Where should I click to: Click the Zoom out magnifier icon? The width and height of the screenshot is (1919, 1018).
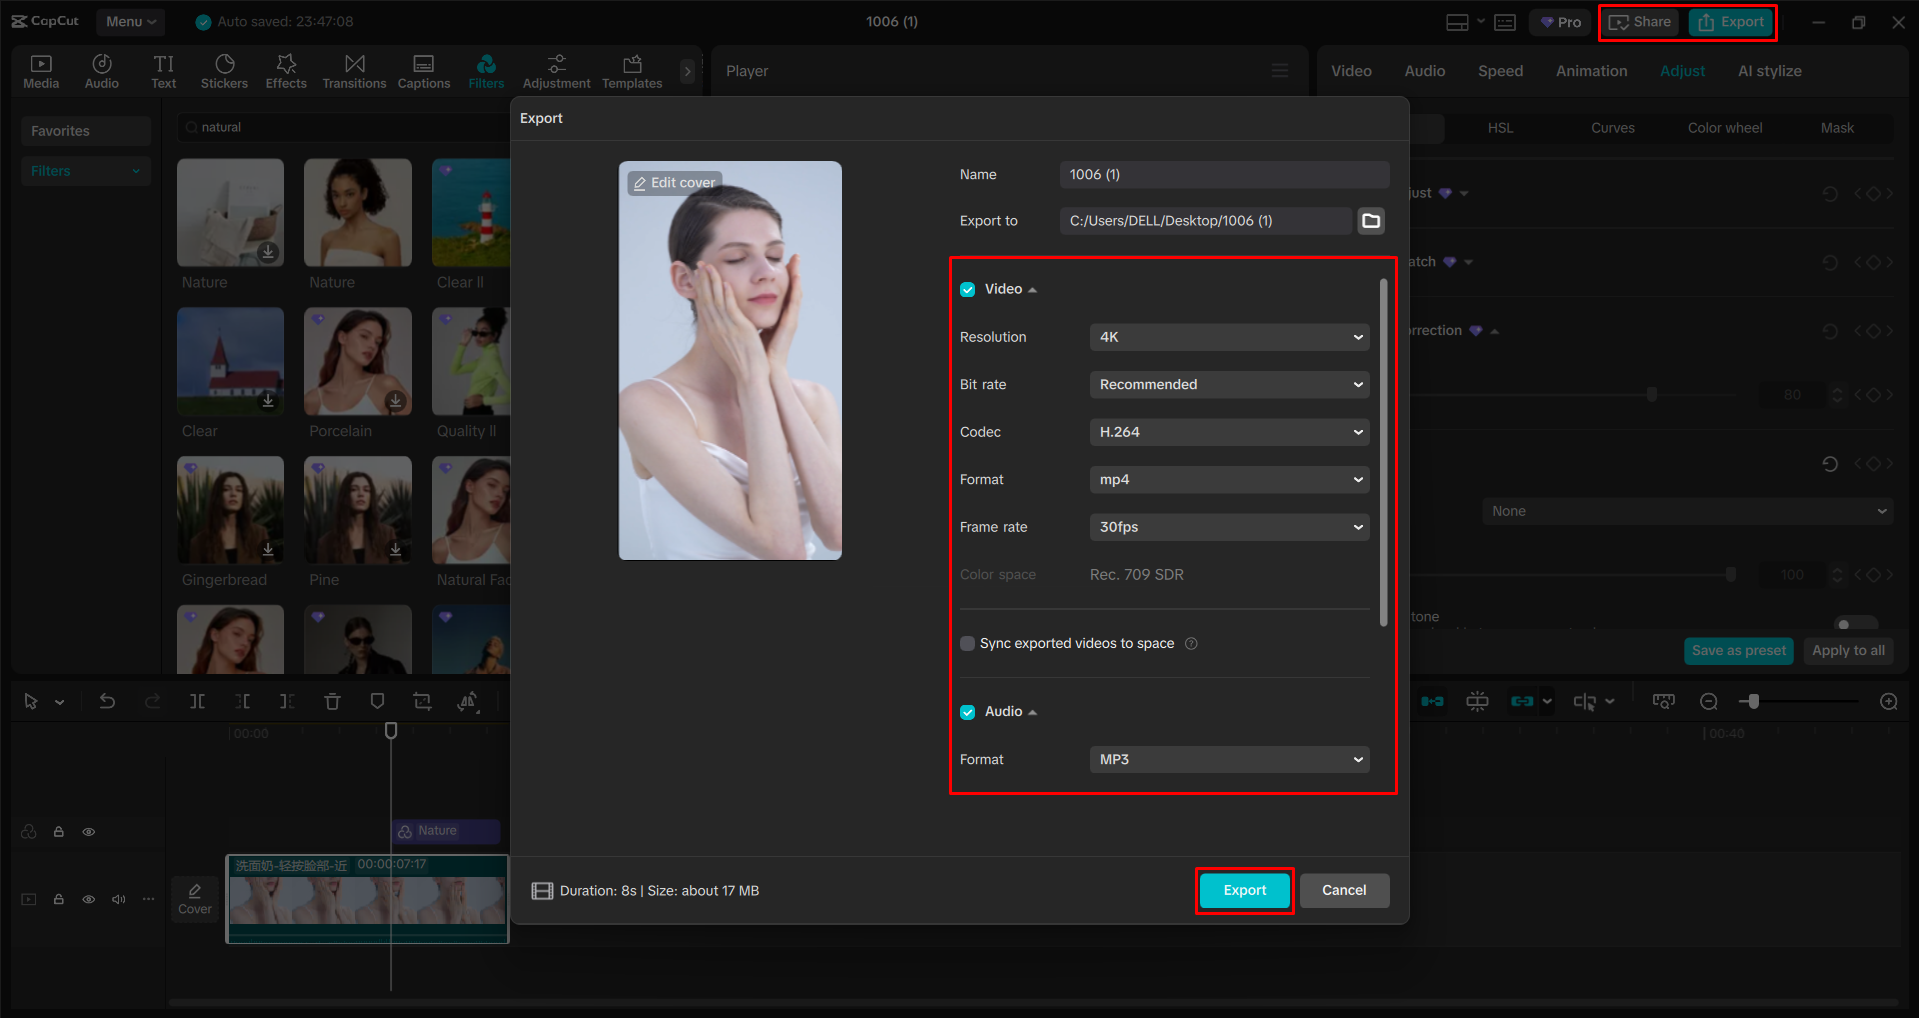[1709, 701]
